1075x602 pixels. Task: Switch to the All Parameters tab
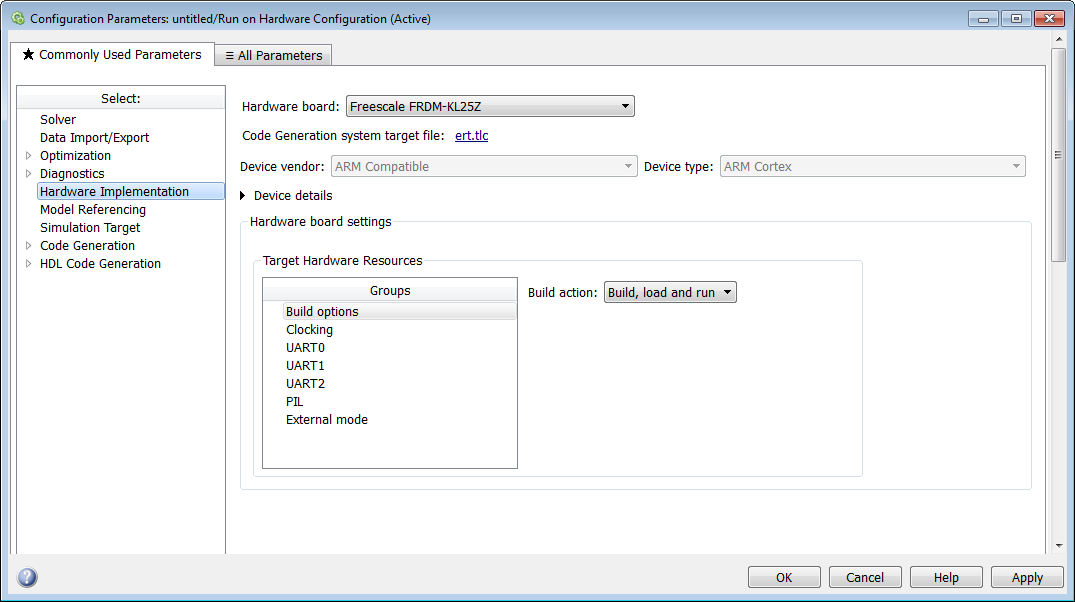(x=273, y=56)
